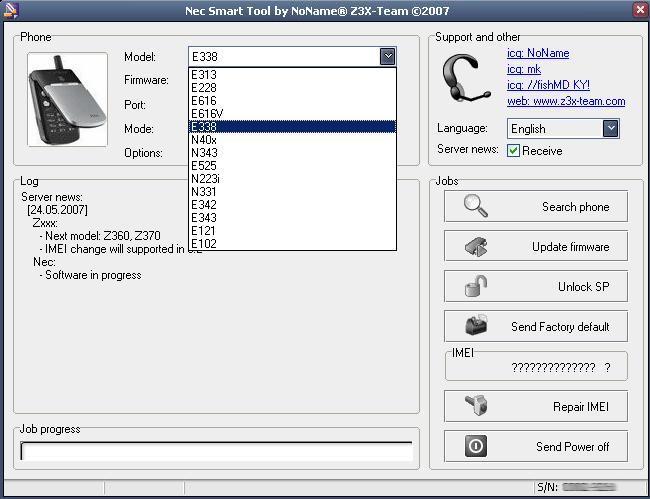Select model N343 from the list
The width and height of the screenshot is (650, 499).
pyautogui.click(x=292, y=153)
